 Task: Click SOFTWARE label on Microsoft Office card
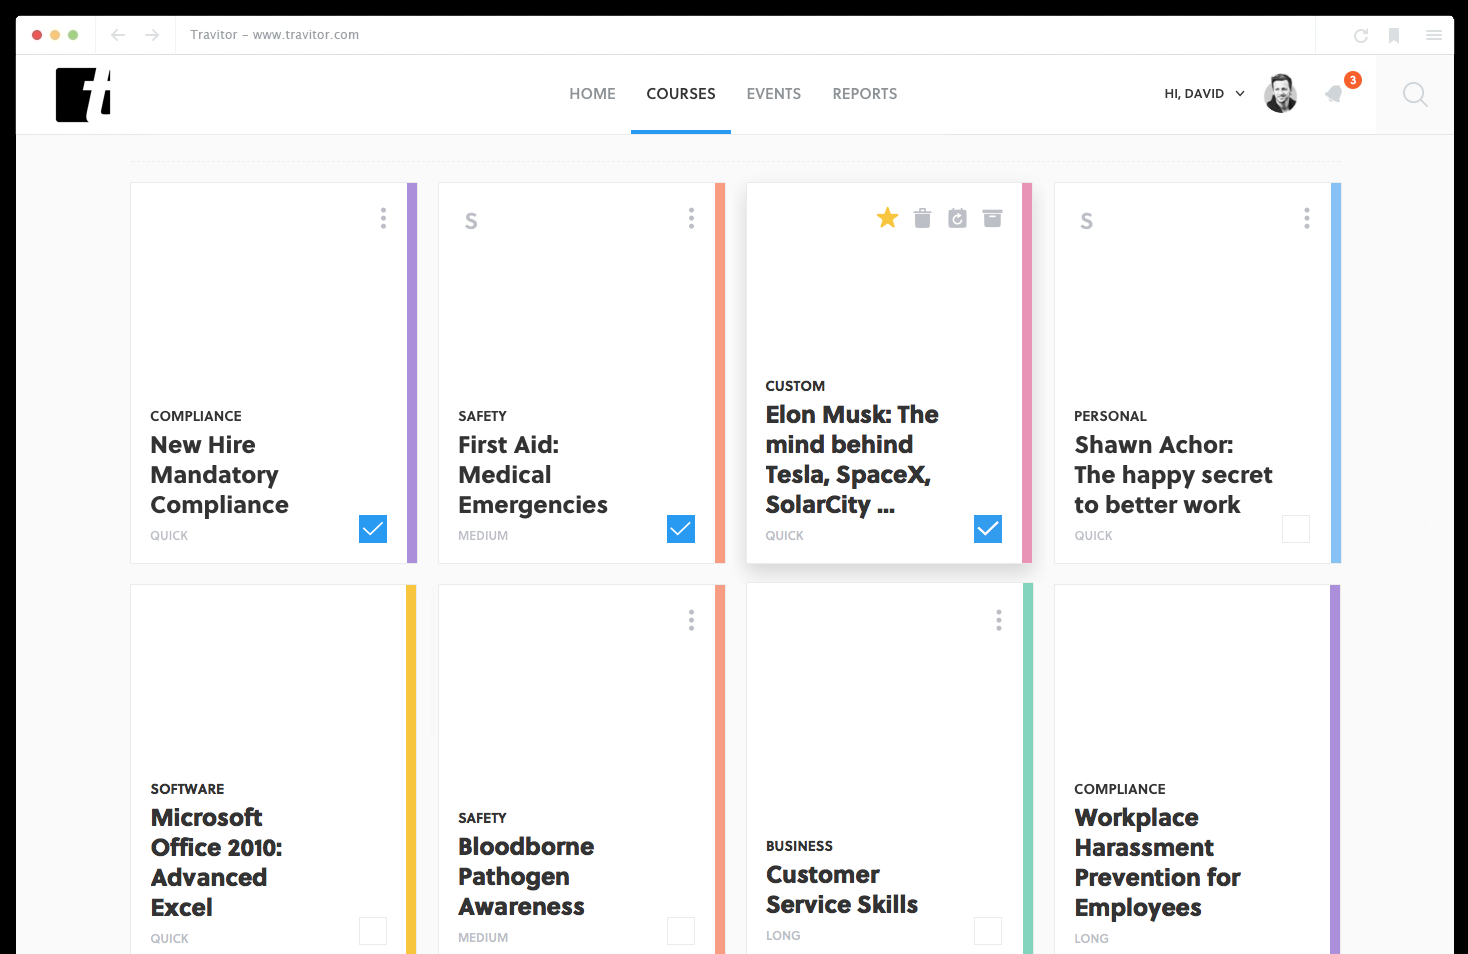[x=187, y=789]
